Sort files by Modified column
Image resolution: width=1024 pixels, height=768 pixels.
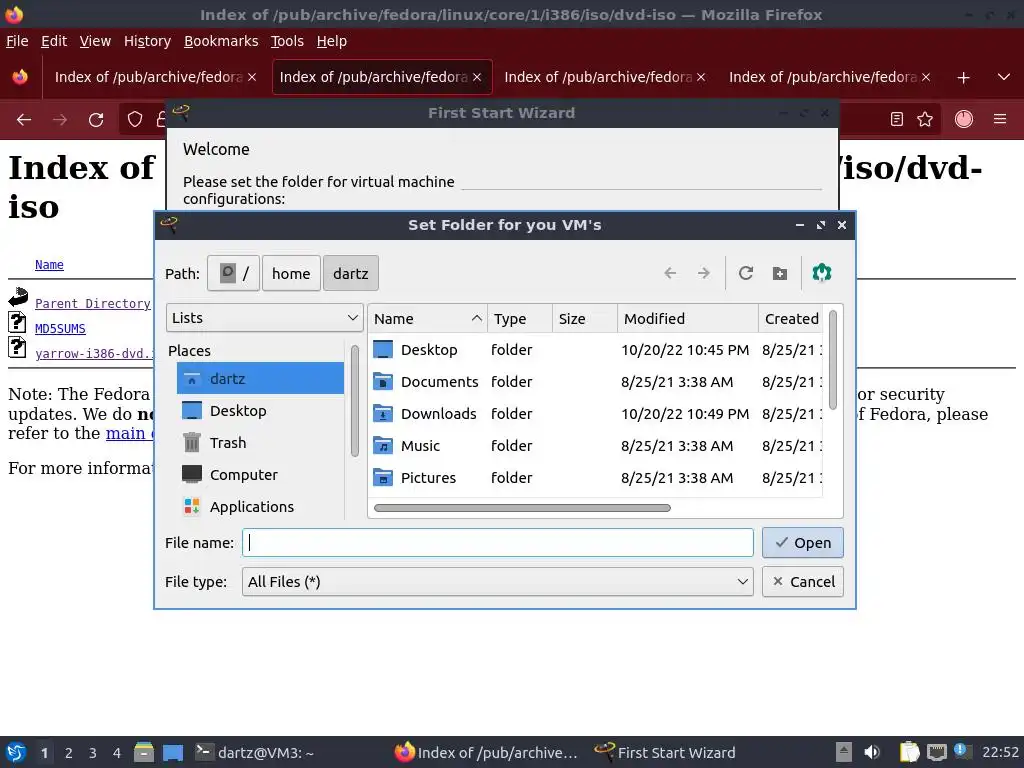pyautogui.click(x=688, y=319)
